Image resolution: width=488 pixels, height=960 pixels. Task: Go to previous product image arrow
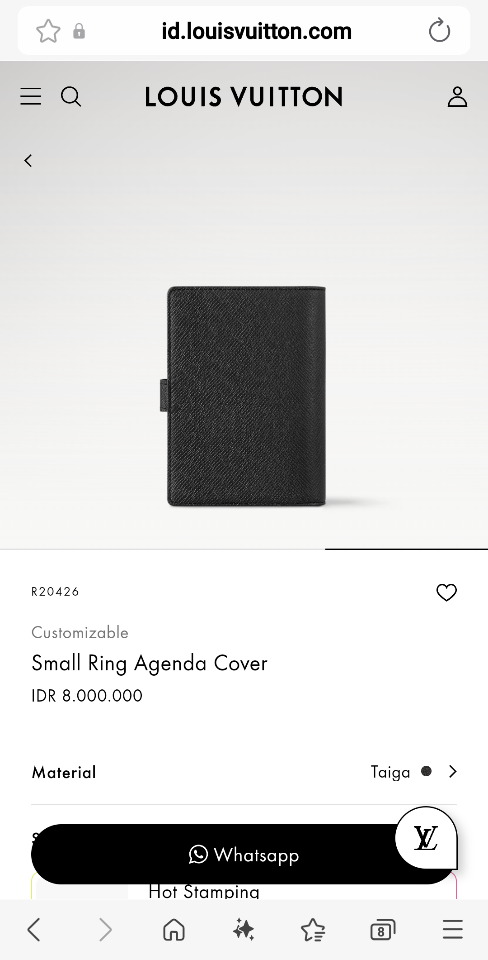pyautogui.click(x=28, y=160)
